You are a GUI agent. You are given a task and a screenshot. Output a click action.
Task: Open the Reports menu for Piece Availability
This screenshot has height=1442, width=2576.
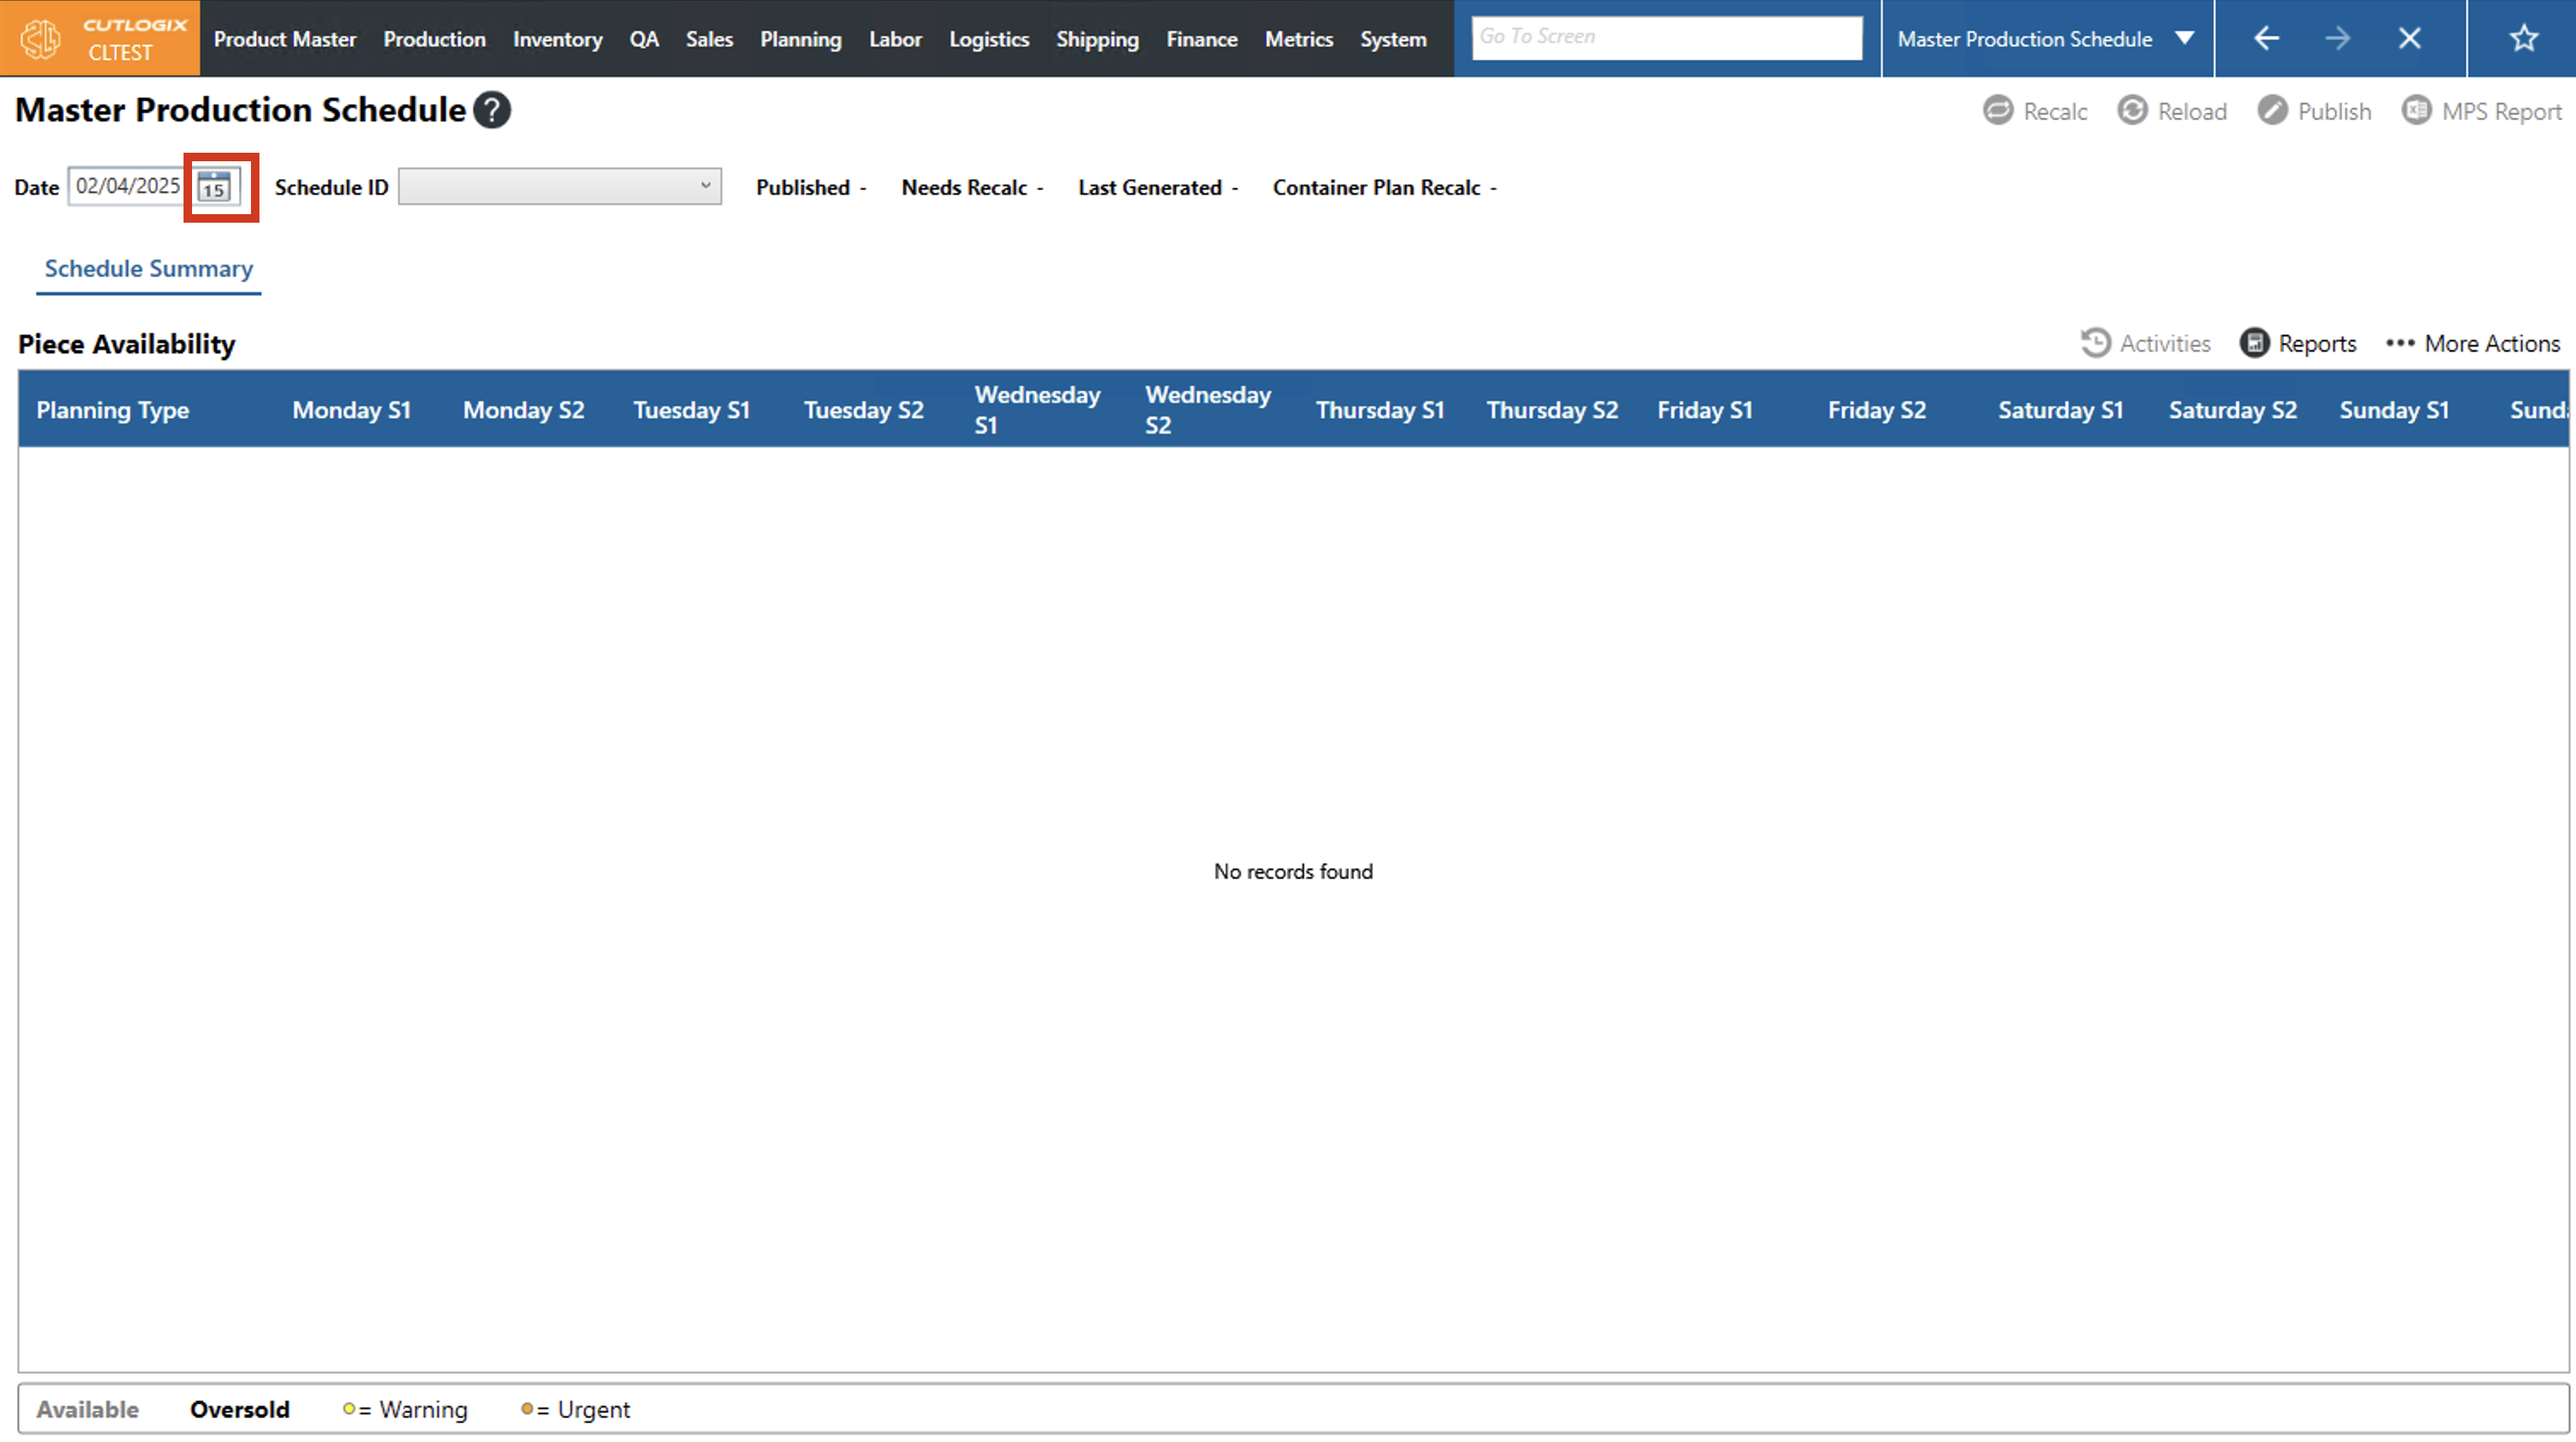(x=2298, y=343)
